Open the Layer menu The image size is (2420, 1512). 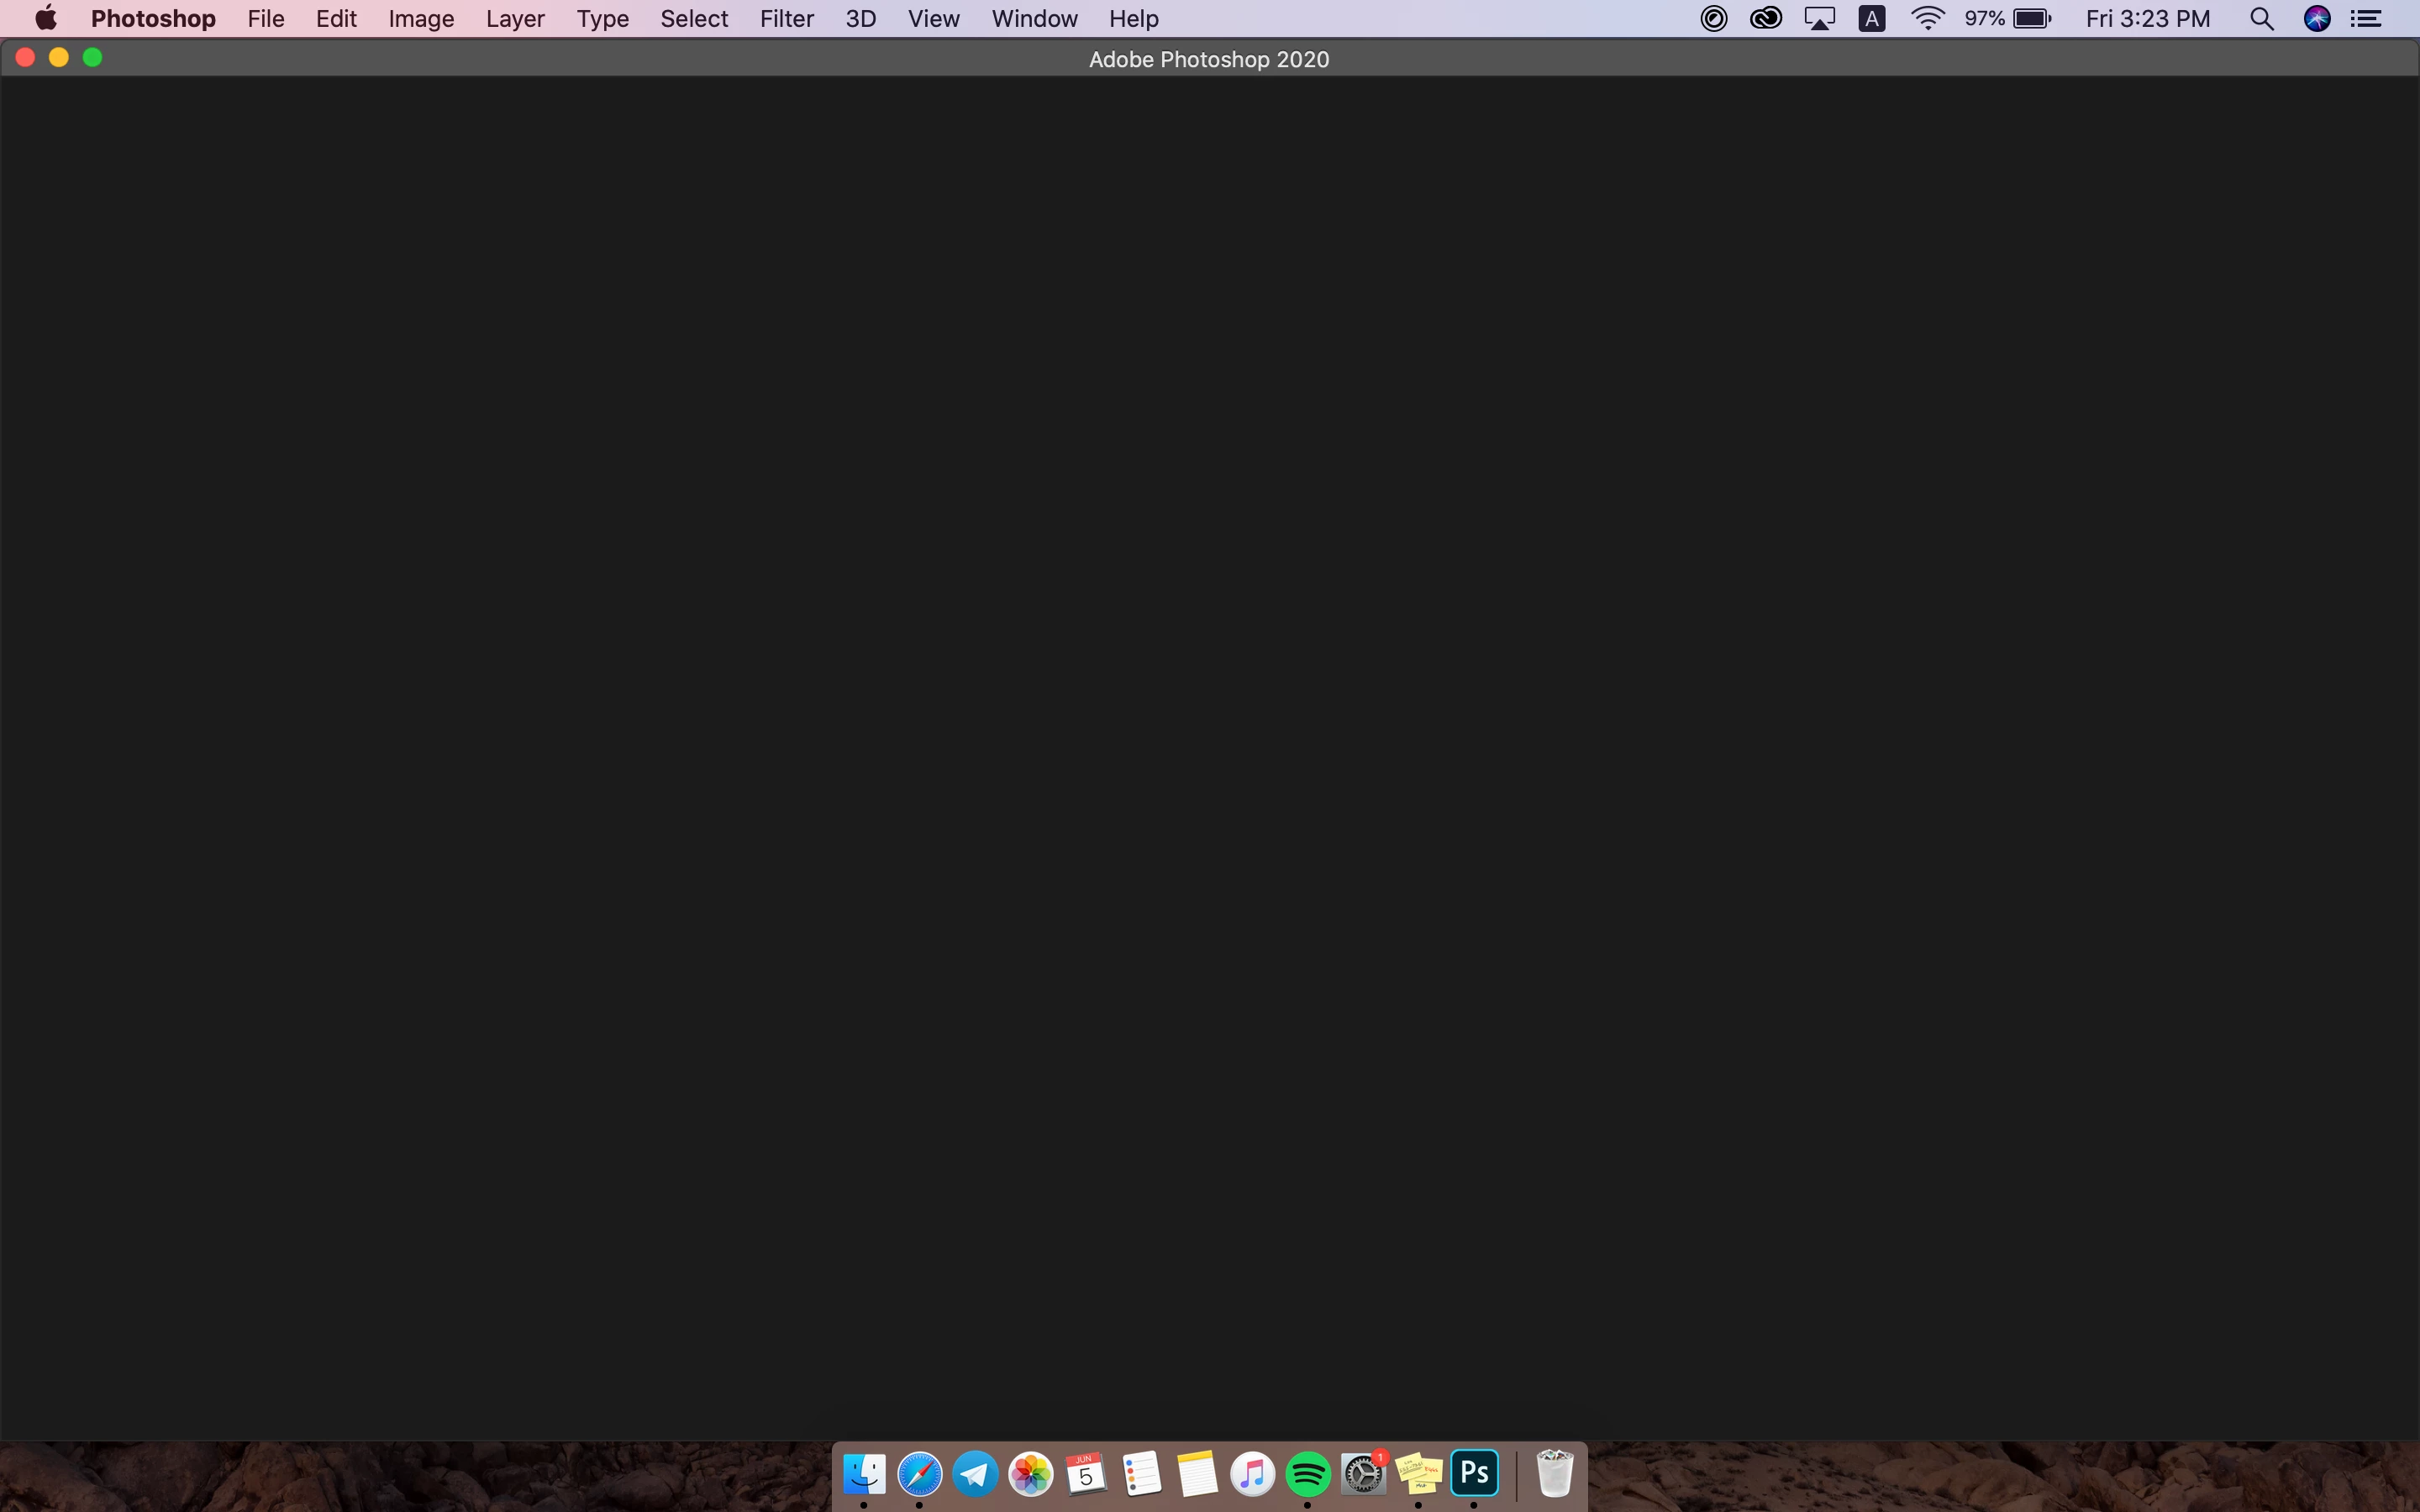pos(514,19)
